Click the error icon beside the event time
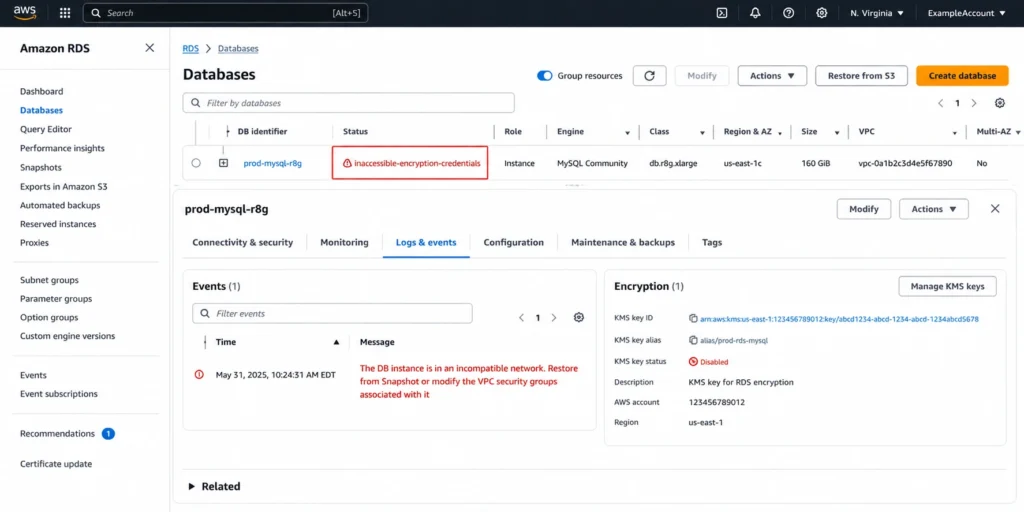This screenshot has width=1024, height=512. point(199,374)
